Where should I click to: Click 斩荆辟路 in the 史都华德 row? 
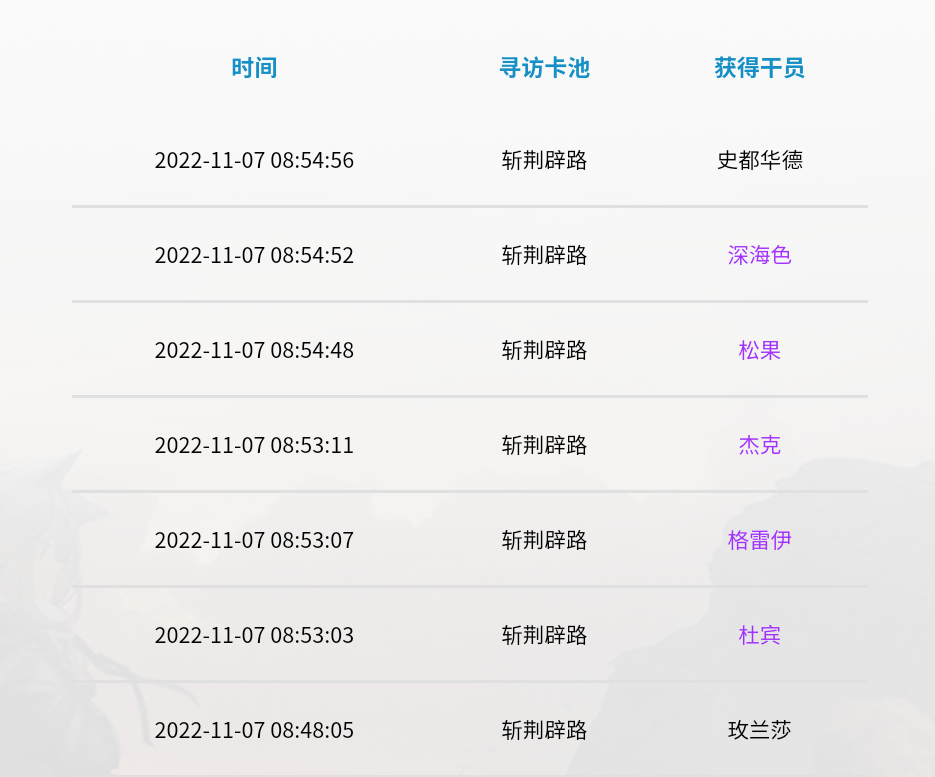[x=544, y=160]
